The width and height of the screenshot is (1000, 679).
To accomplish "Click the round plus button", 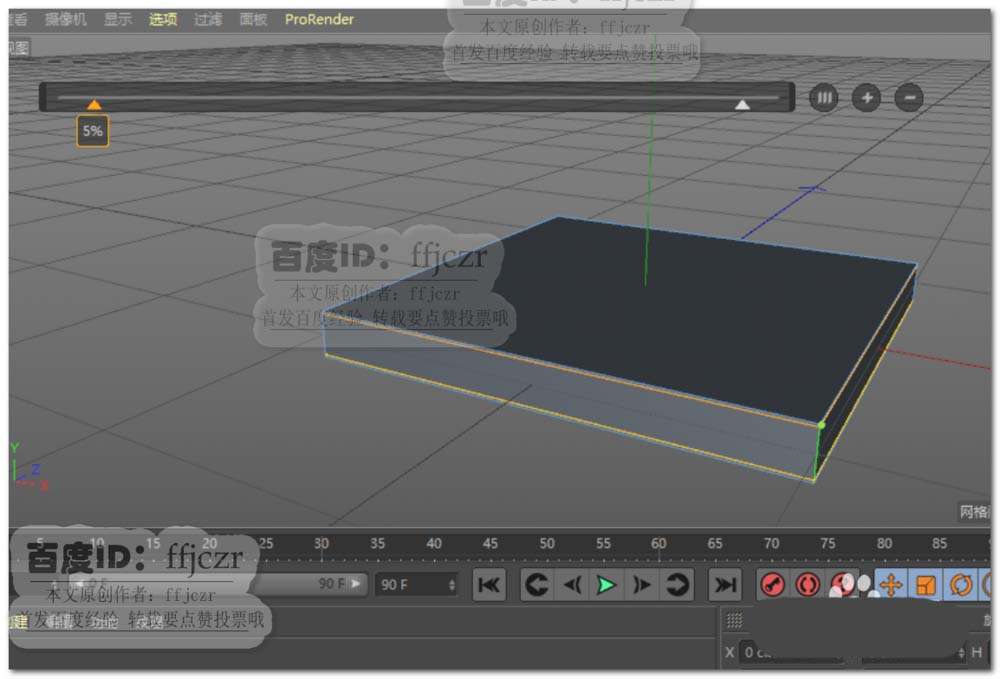I will pos(866,98).
